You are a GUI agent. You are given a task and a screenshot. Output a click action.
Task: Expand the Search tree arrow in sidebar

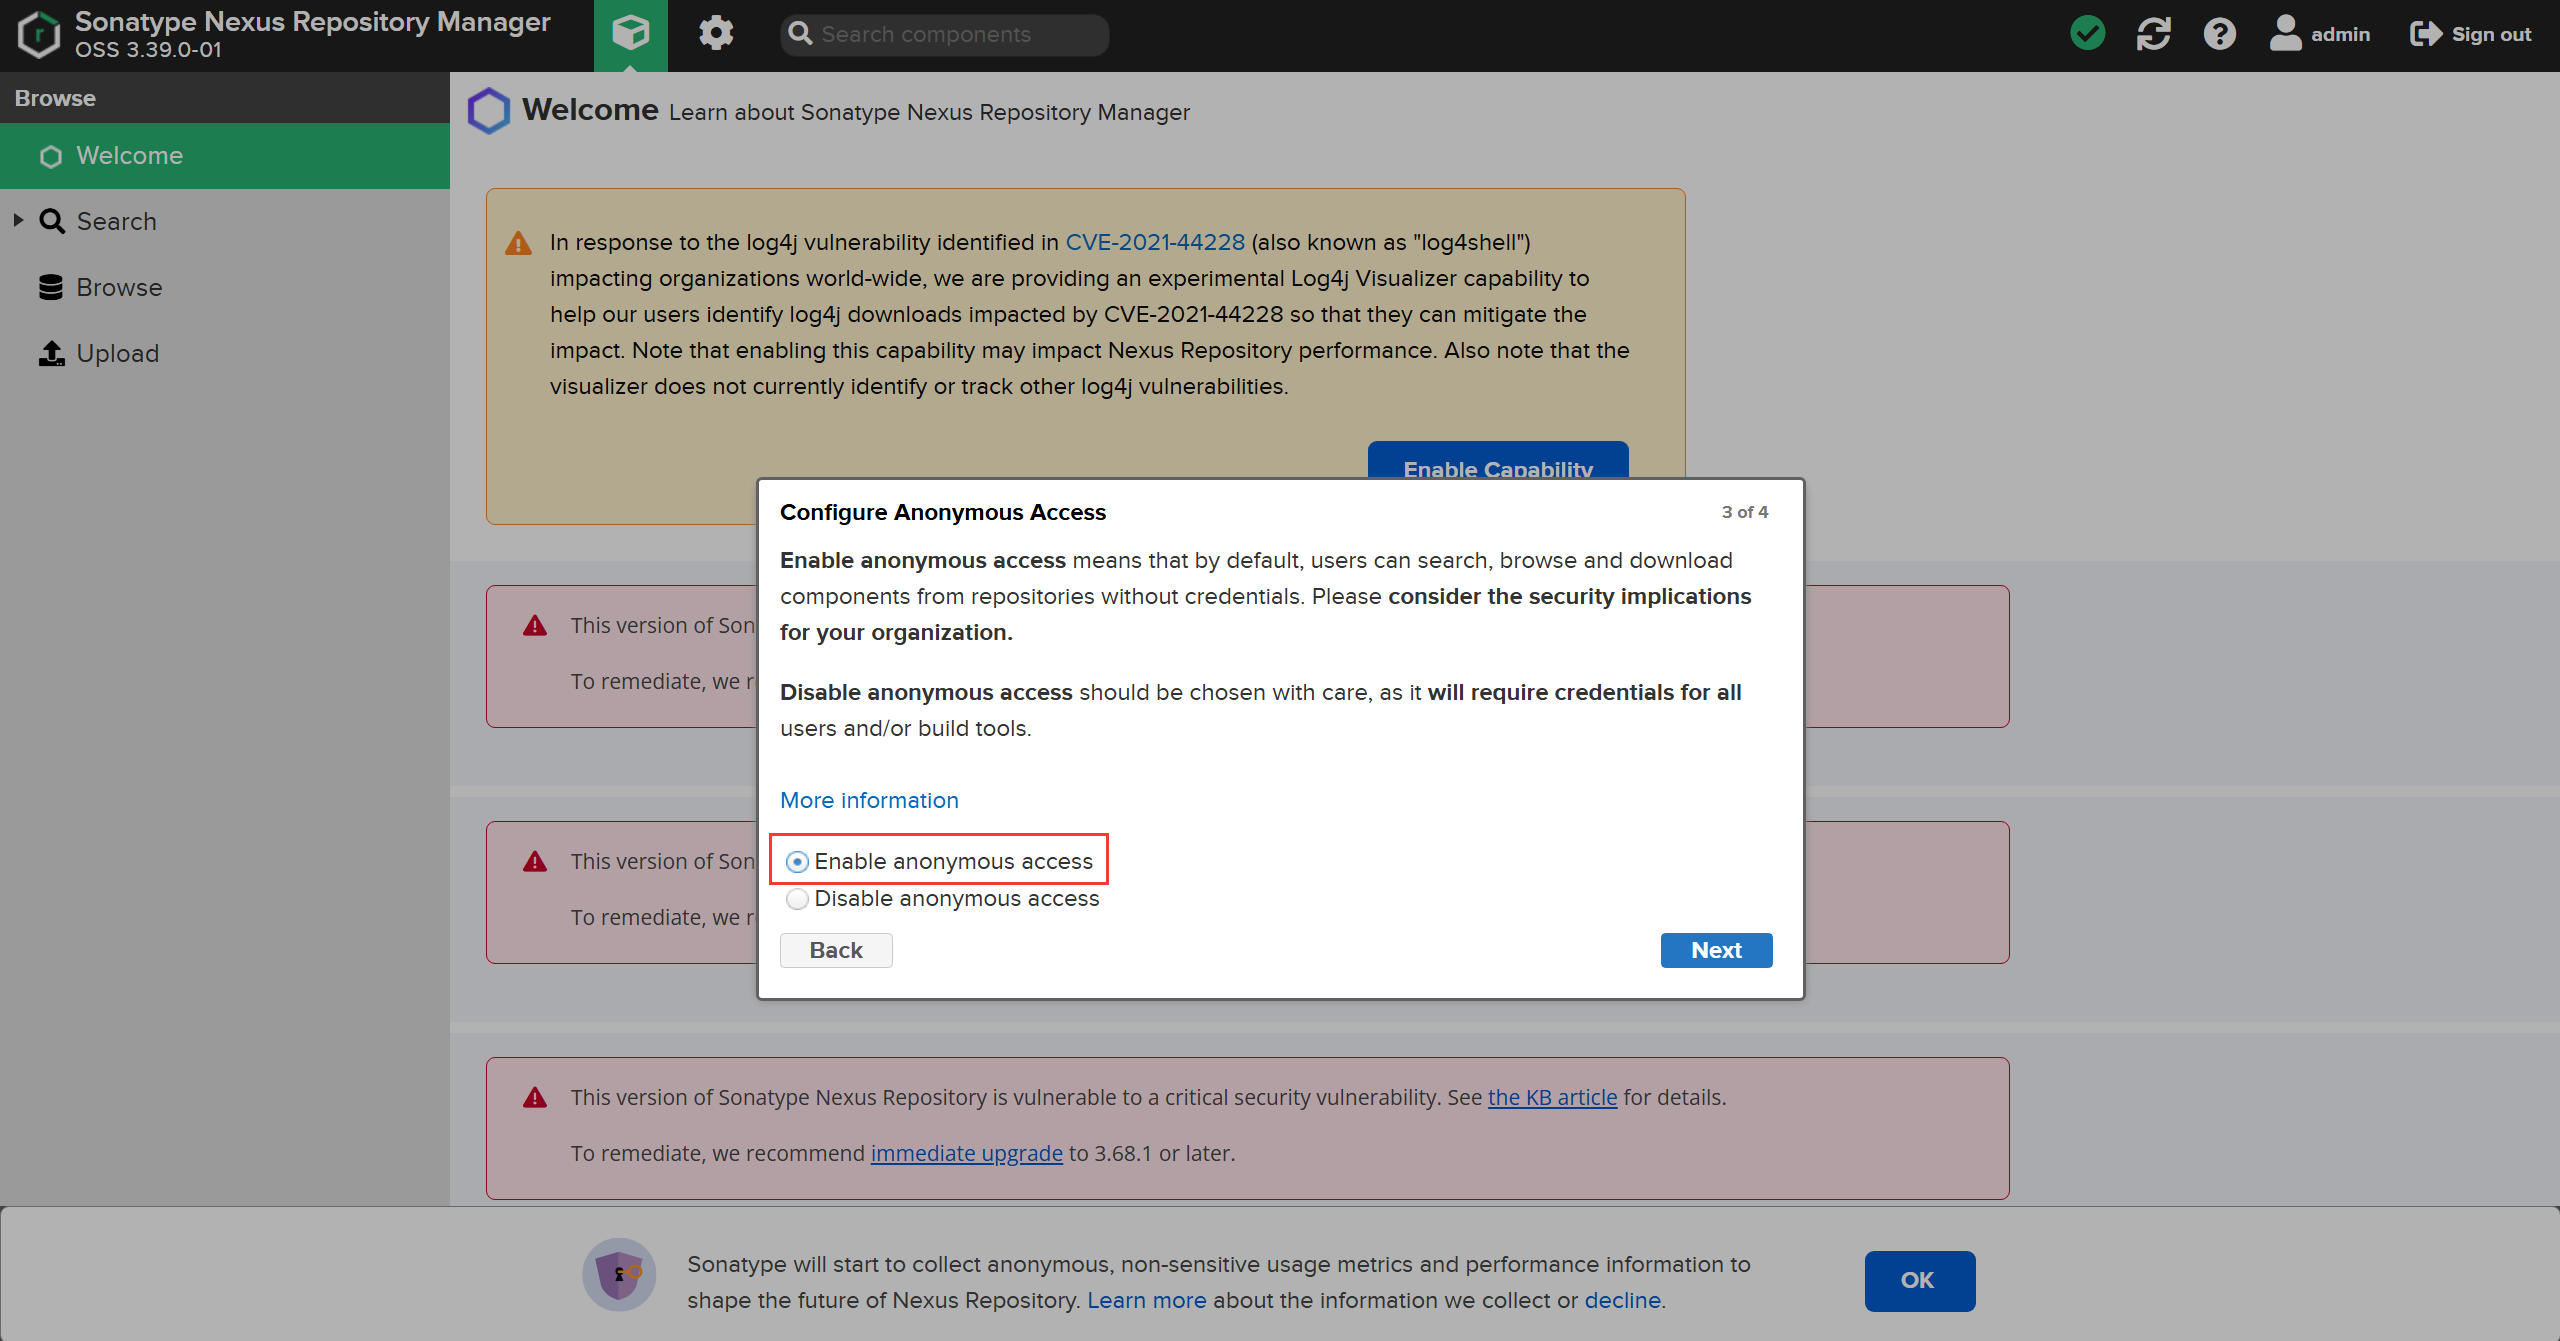18,220
